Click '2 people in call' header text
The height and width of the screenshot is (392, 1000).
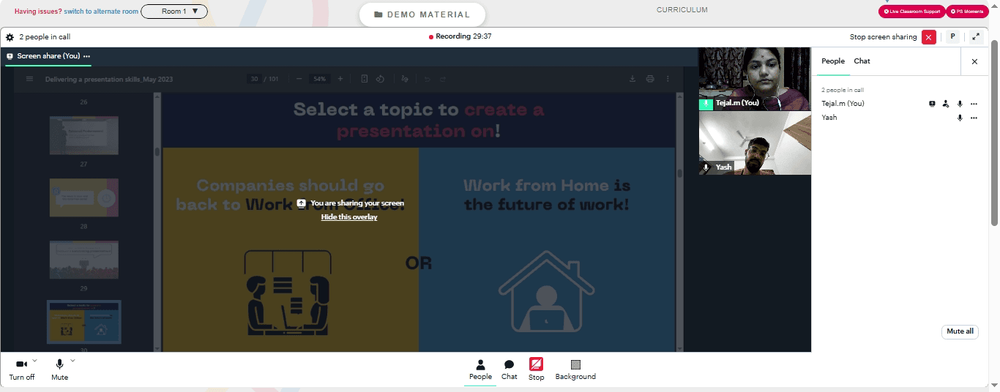(x=45, y=37)
